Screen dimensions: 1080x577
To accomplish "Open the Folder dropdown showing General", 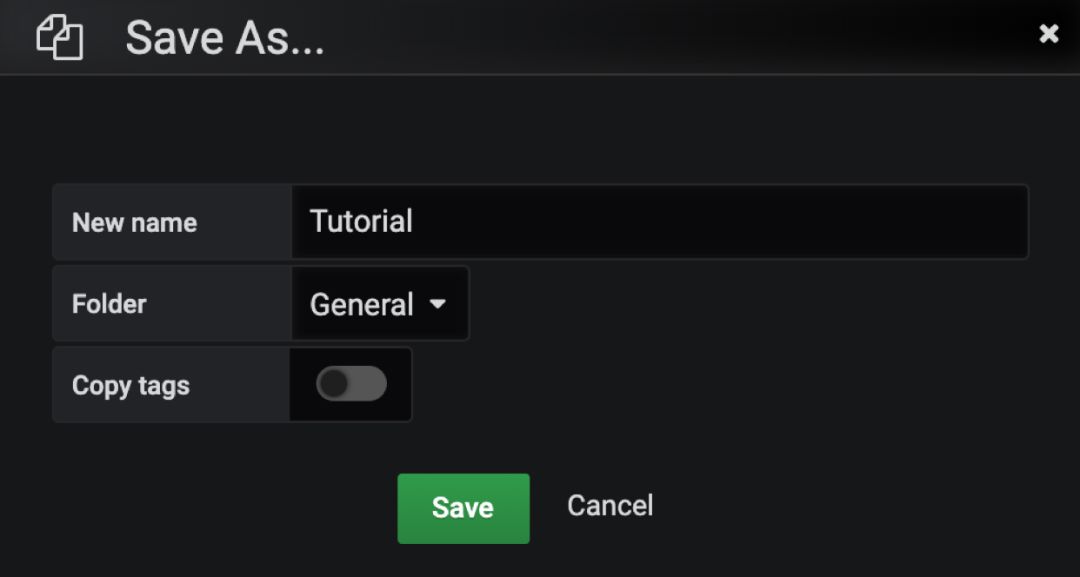I will [380, 304].
